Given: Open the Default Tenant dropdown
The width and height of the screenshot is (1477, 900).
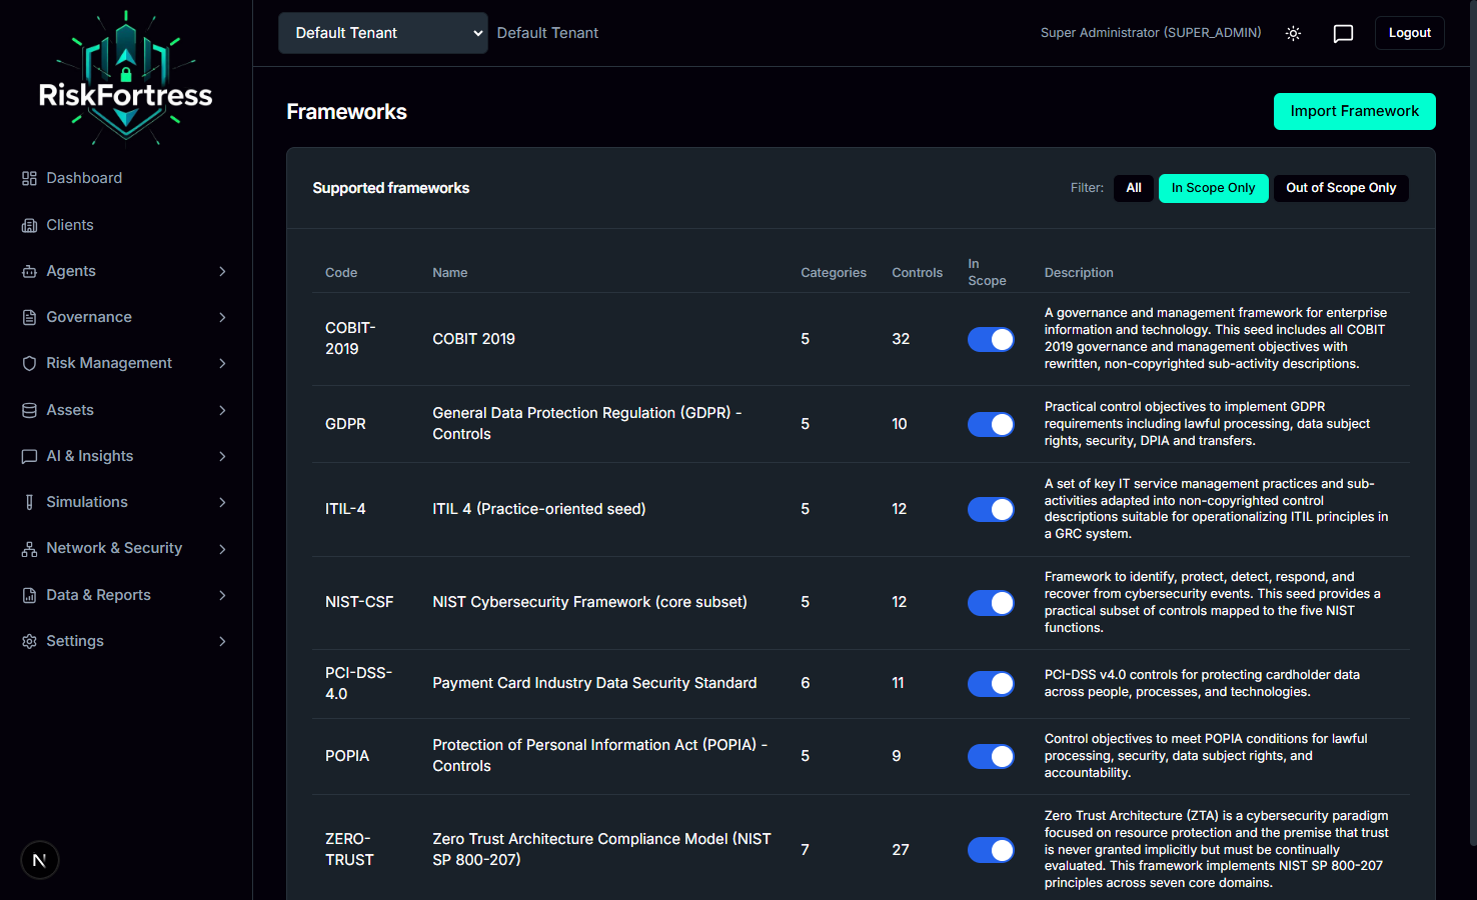Looking at the screenshot, I should (382, 33).
